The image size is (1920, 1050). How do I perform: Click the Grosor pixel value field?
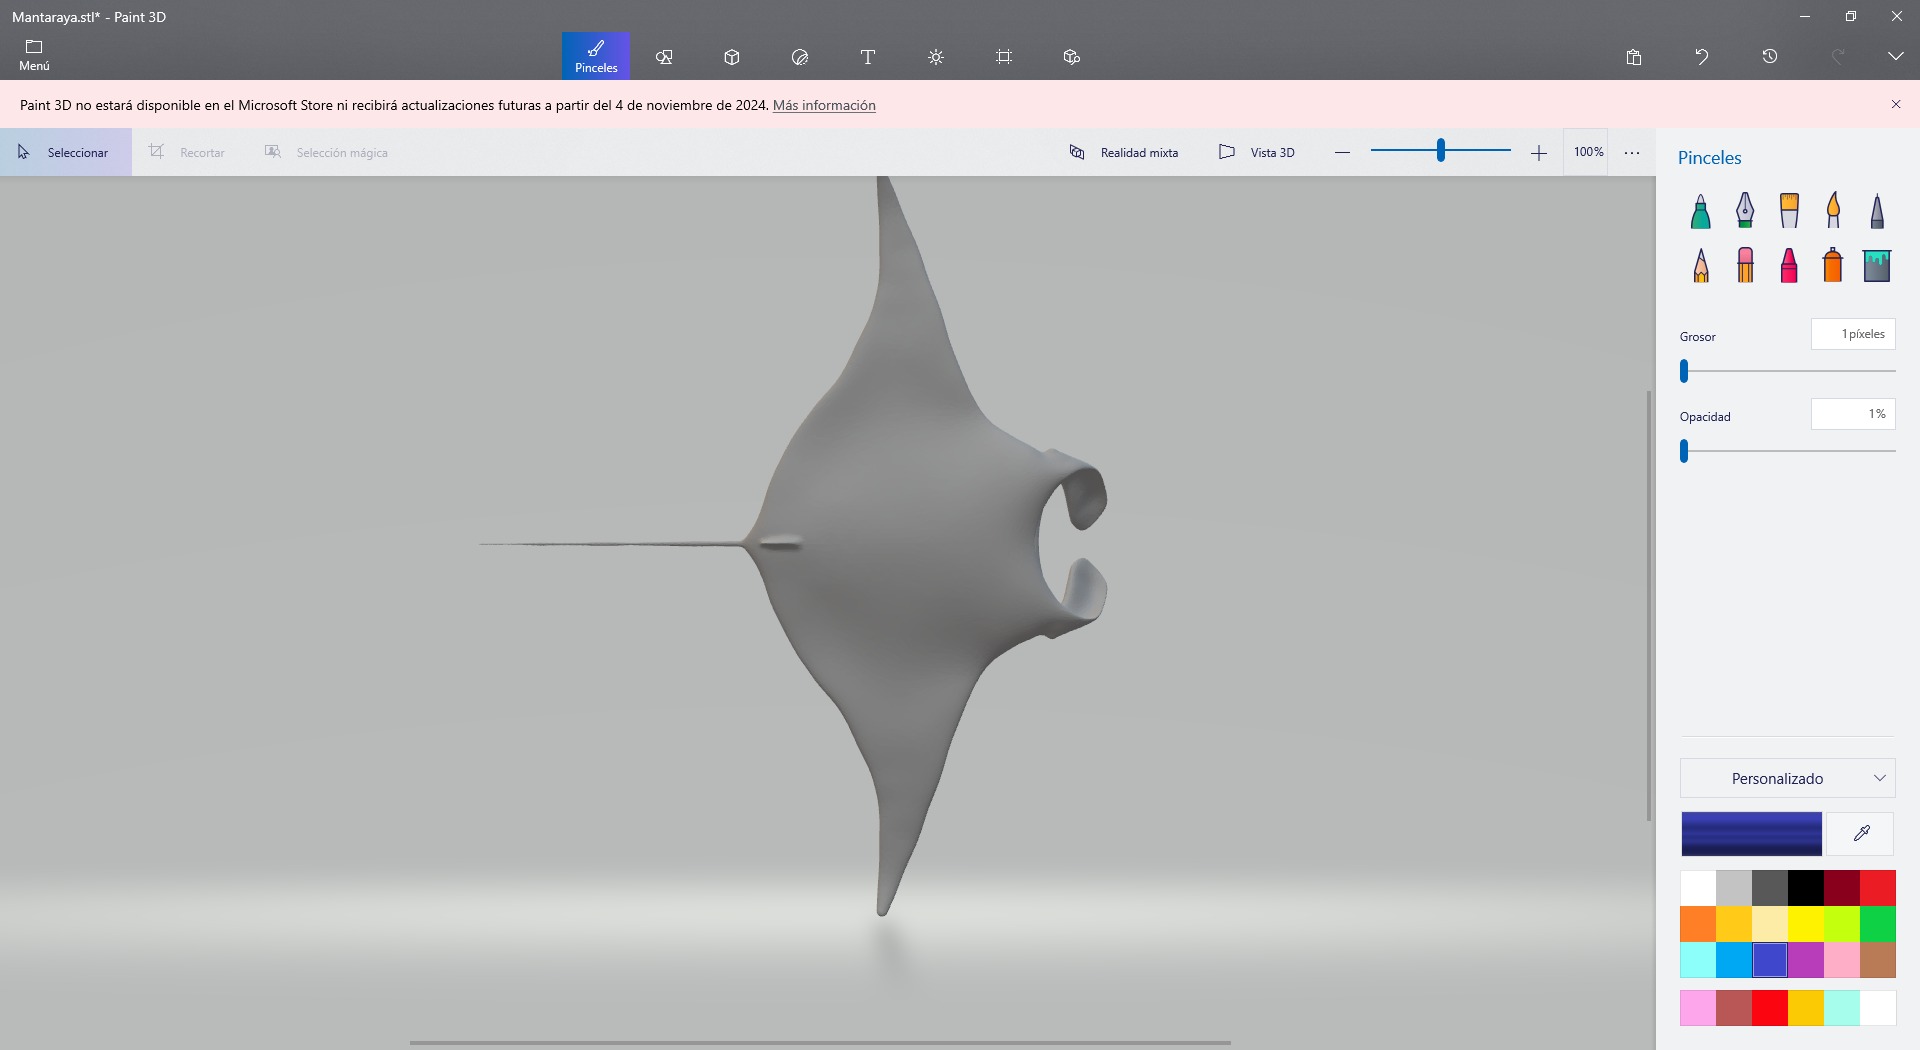1853,334
